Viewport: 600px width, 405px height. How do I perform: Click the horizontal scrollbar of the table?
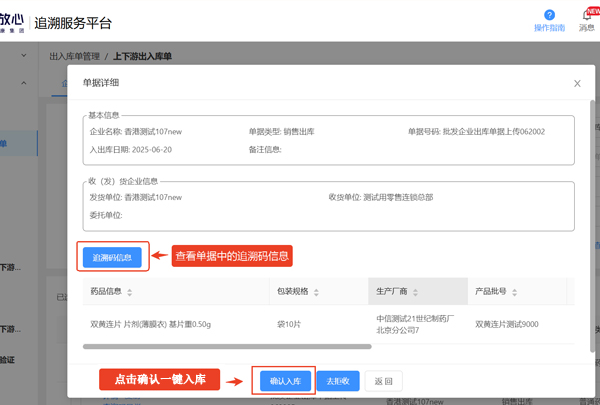(x=227, y=346)
